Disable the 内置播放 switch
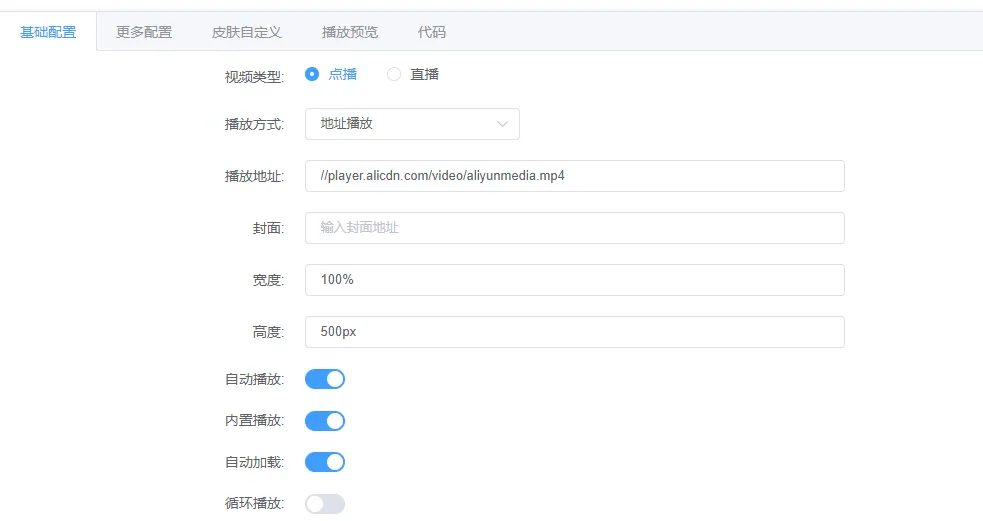Viewport: 983px width, 521px height. [x=325, y=421]
